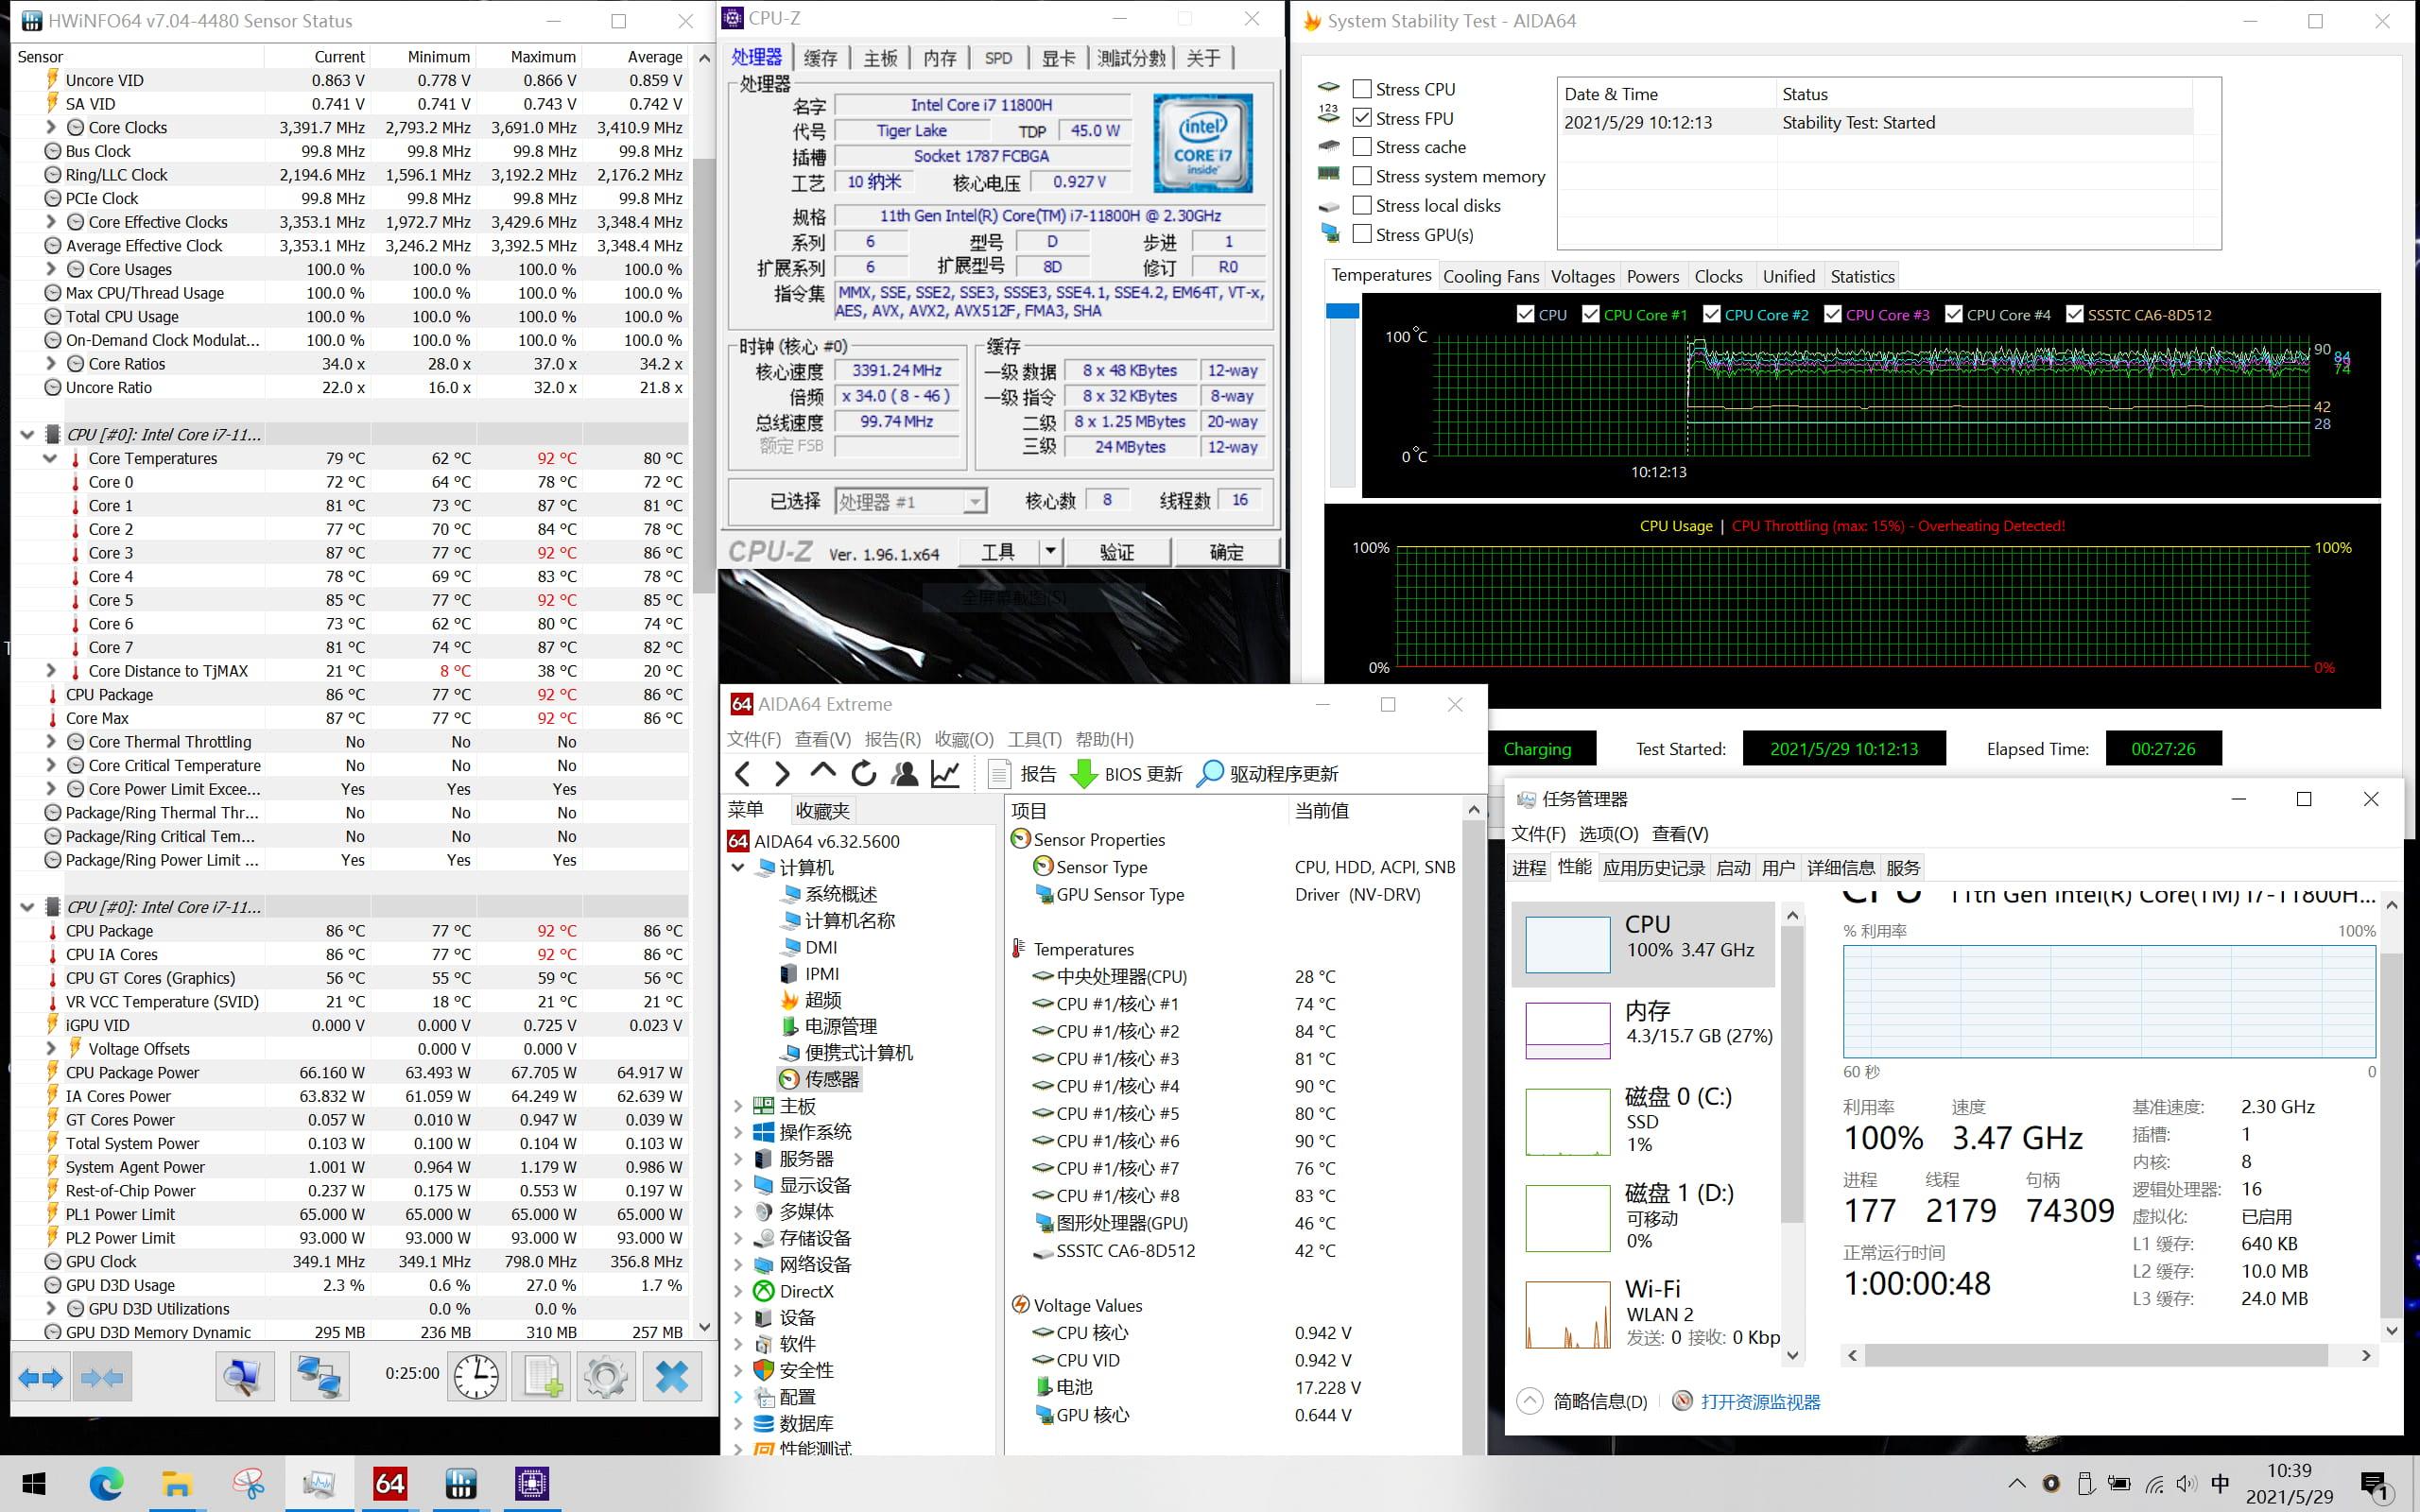Viewport: 2420px width, 1512px height.
Task: Click the 打开资源监视器 link
Action: pos(1760,1402)
